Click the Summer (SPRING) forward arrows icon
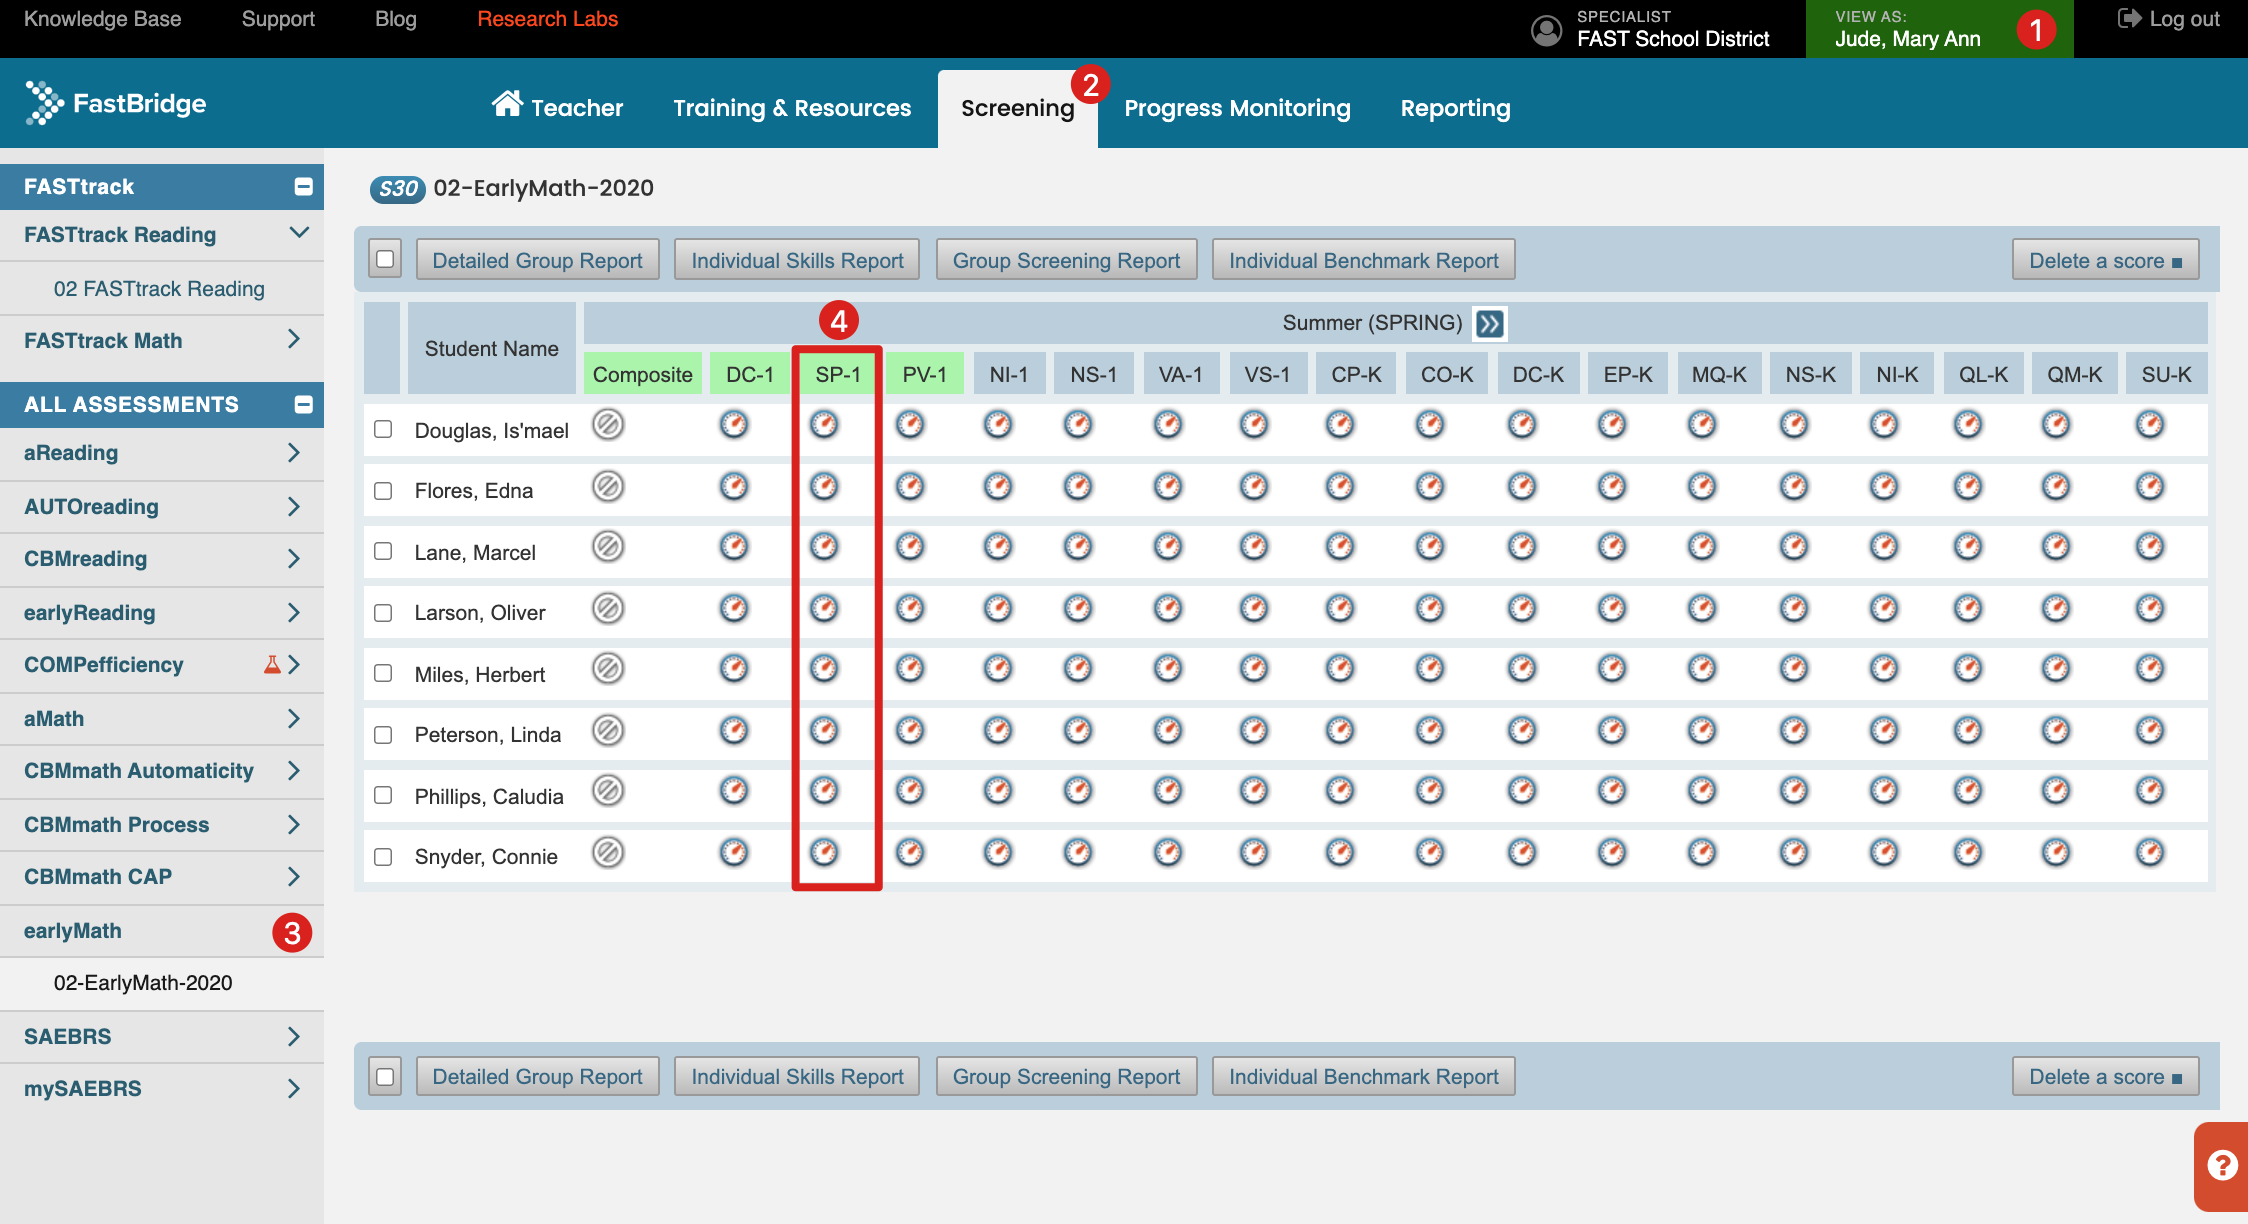 pyautogui.click(x=1489, y=323)
